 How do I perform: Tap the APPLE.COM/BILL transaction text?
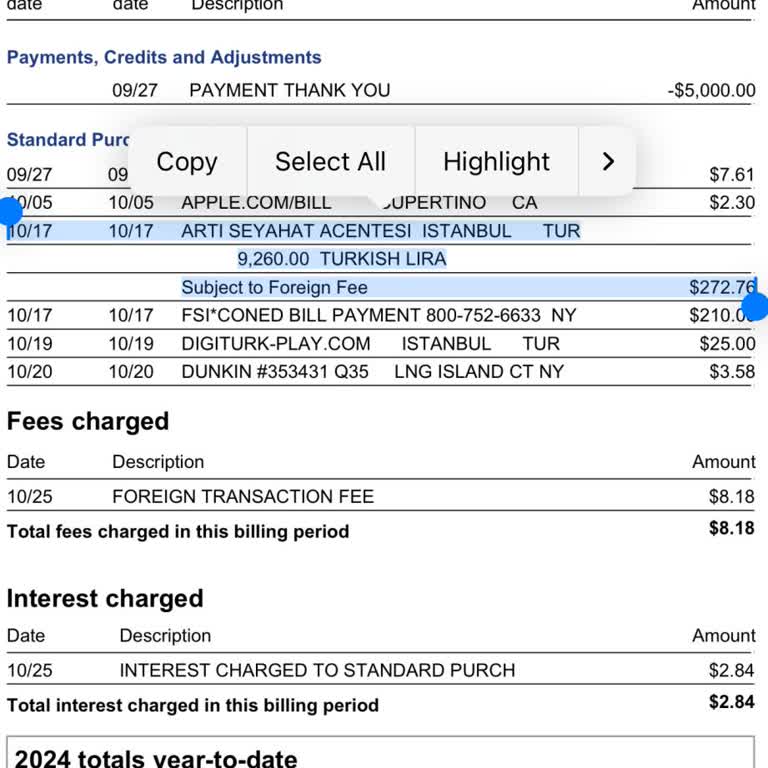(x=256, y=203)
